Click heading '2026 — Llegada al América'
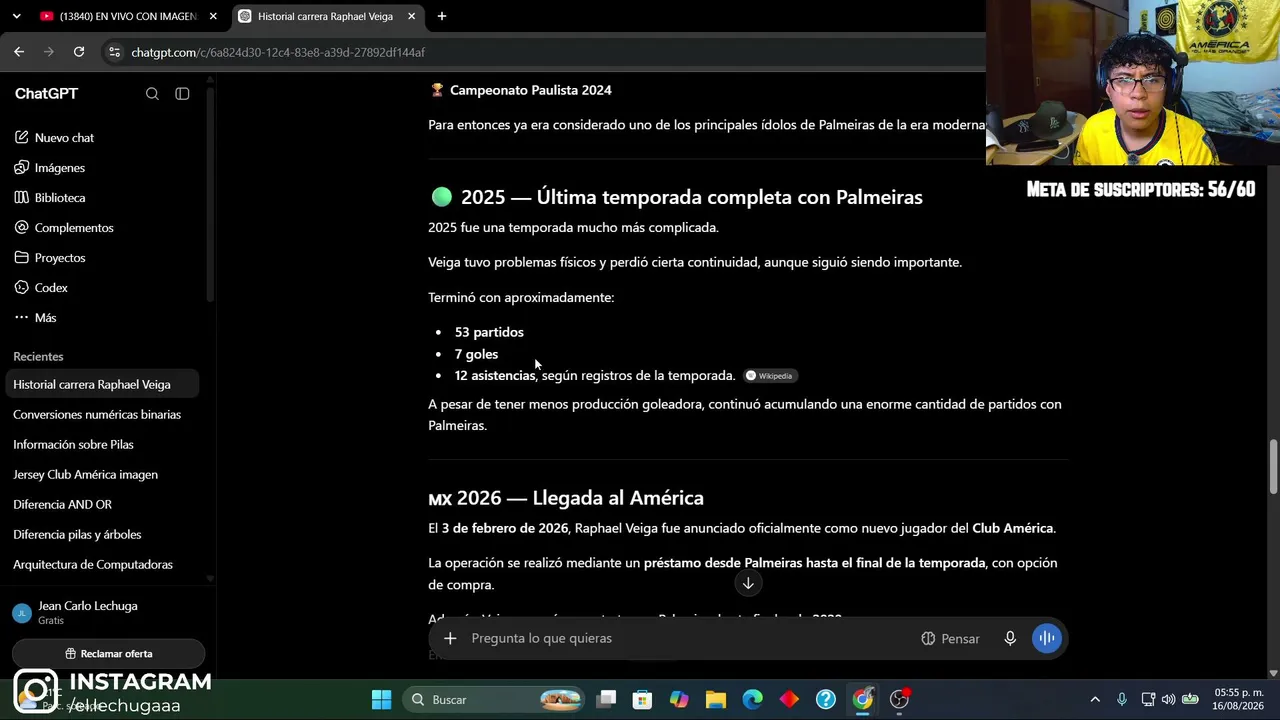 580,498
